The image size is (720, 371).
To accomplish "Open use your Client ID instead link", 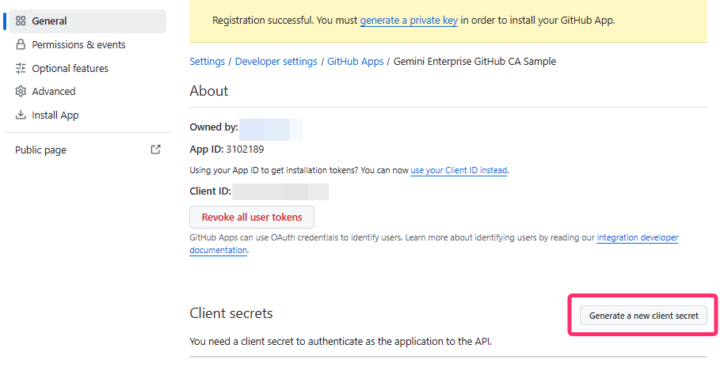I will (459, 170).
